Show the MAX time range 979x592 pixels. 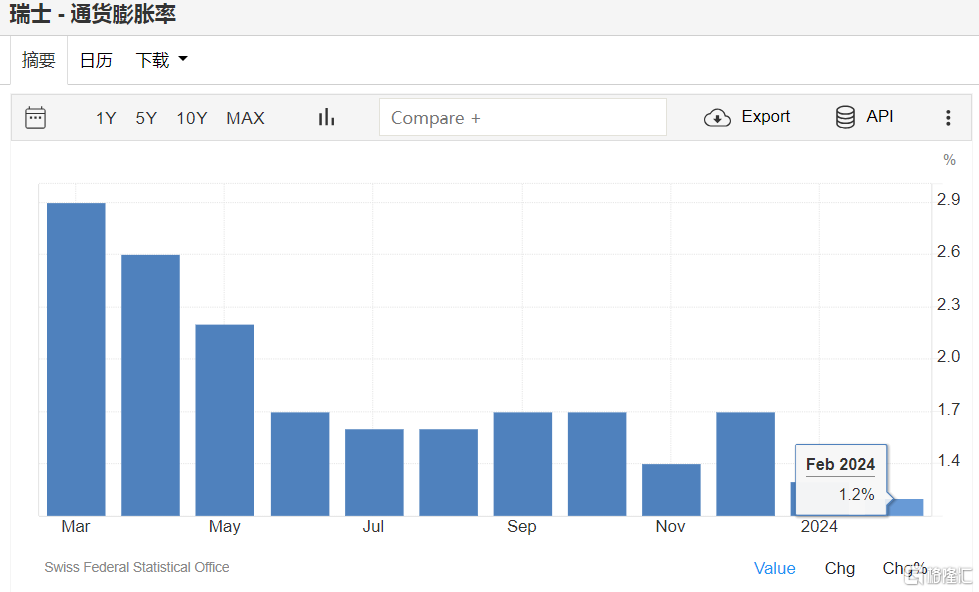coord(245,118)
